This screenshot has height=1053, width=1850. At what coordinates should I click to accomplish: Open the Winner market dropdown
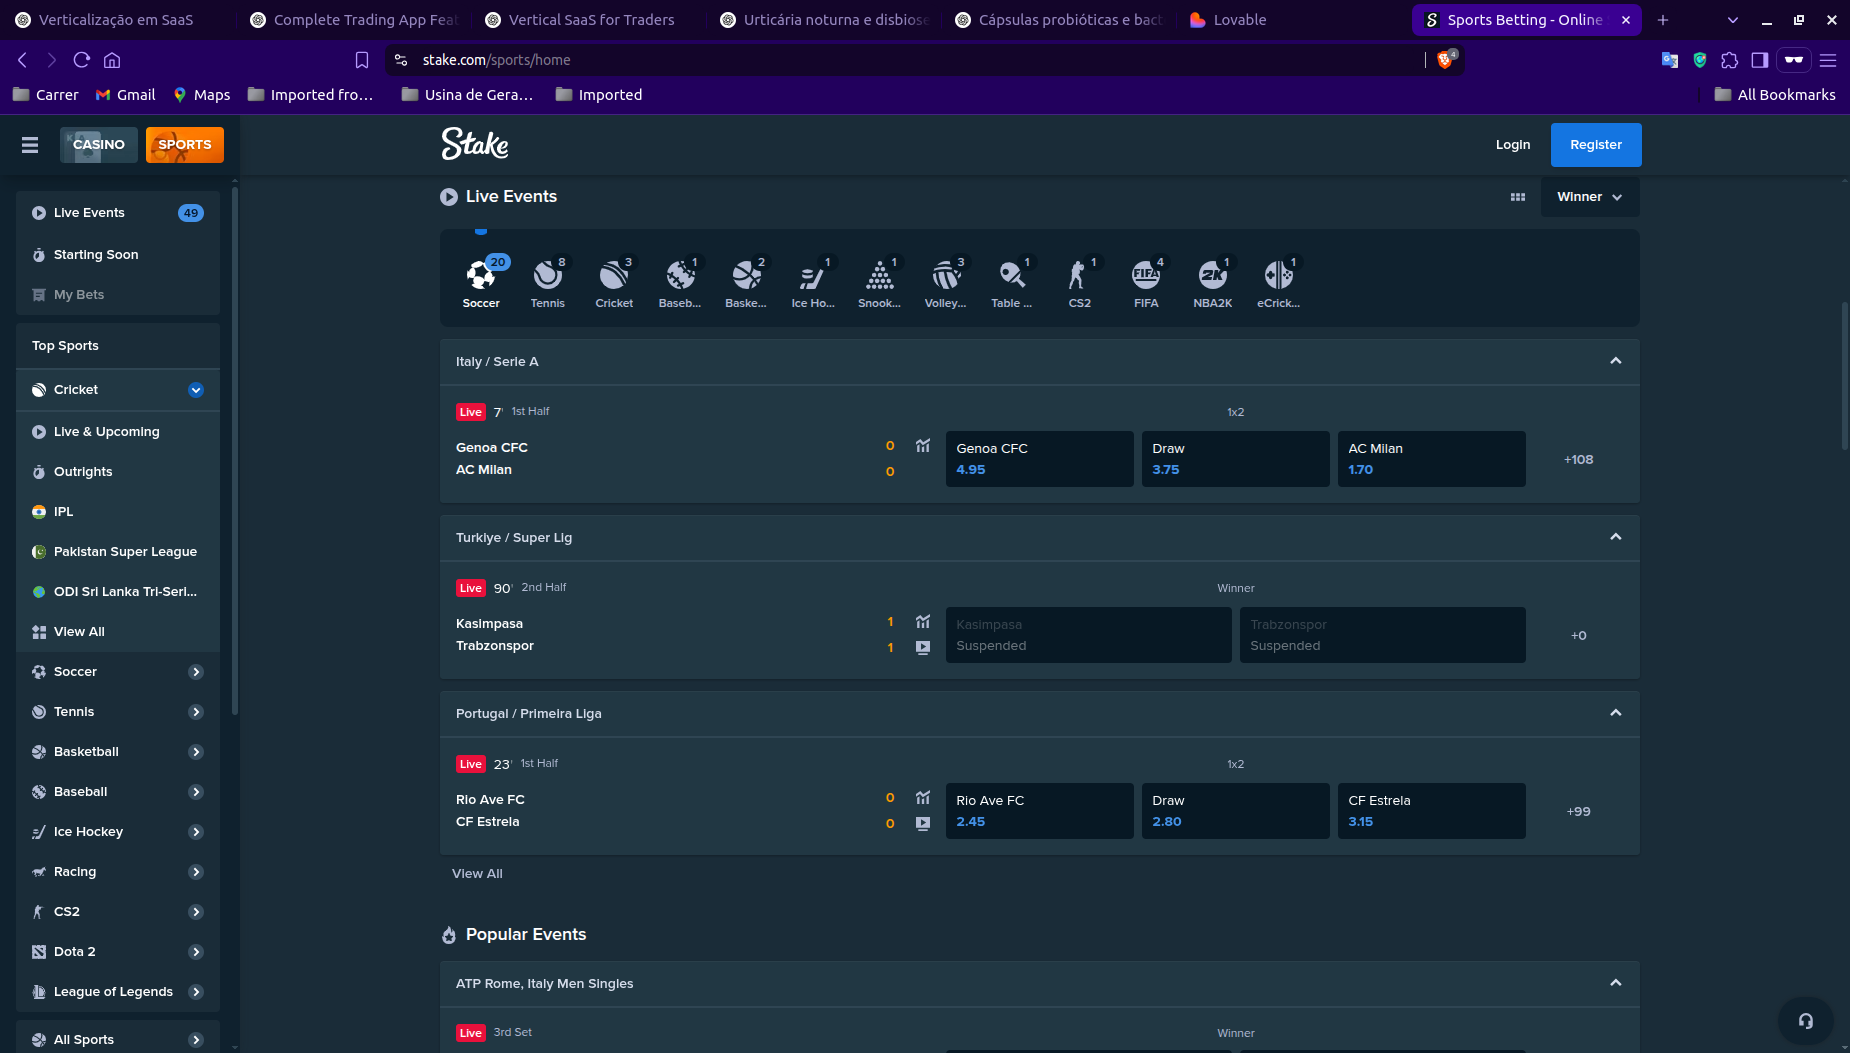[1589, 197]
